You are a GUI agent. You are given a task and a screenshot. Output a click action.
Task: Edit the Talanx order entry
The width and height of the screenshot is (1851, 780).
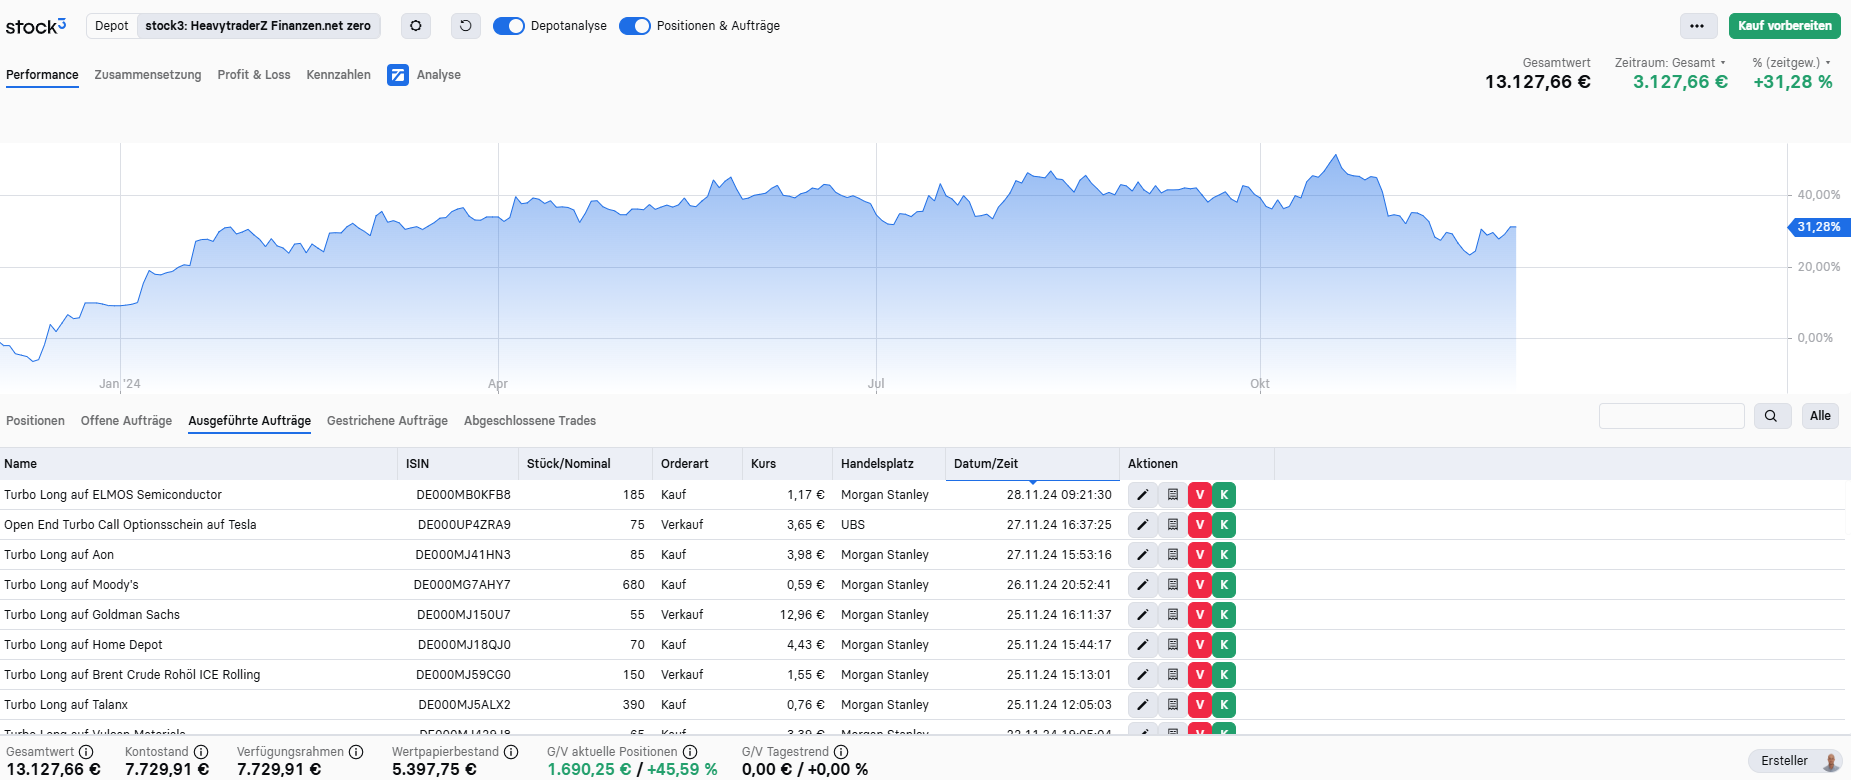(1143, 705)
